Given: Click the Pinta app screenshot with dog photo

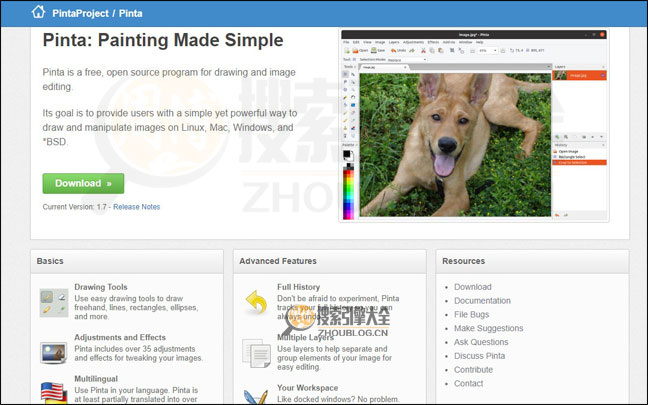Looking at the screenshot, I should [474, 126].
